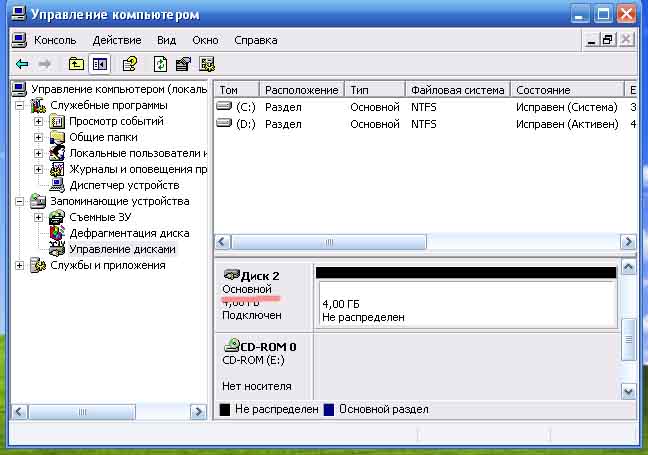This screenshot has height=455, width=648.
Task: Collapse the Запоминающие устройства node
Action: 20,201
